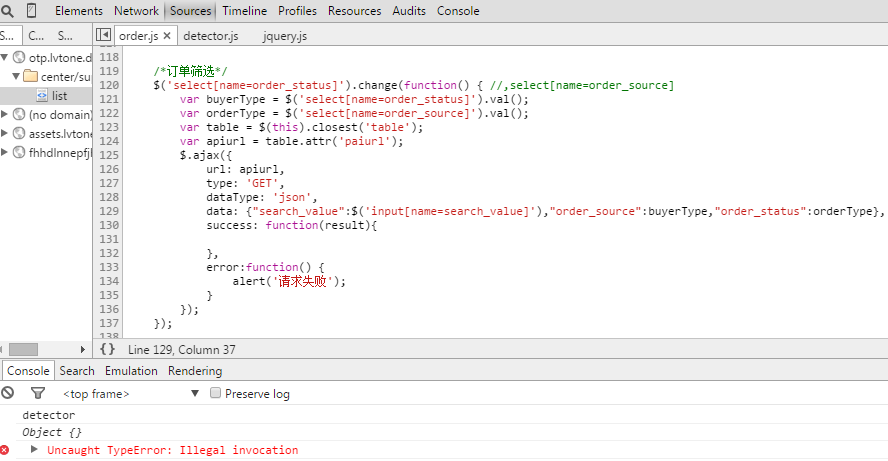The width and height of the screenshot is (888, 461).
Task: Click line number 134 in gutter
Action: tap(109, 281)
